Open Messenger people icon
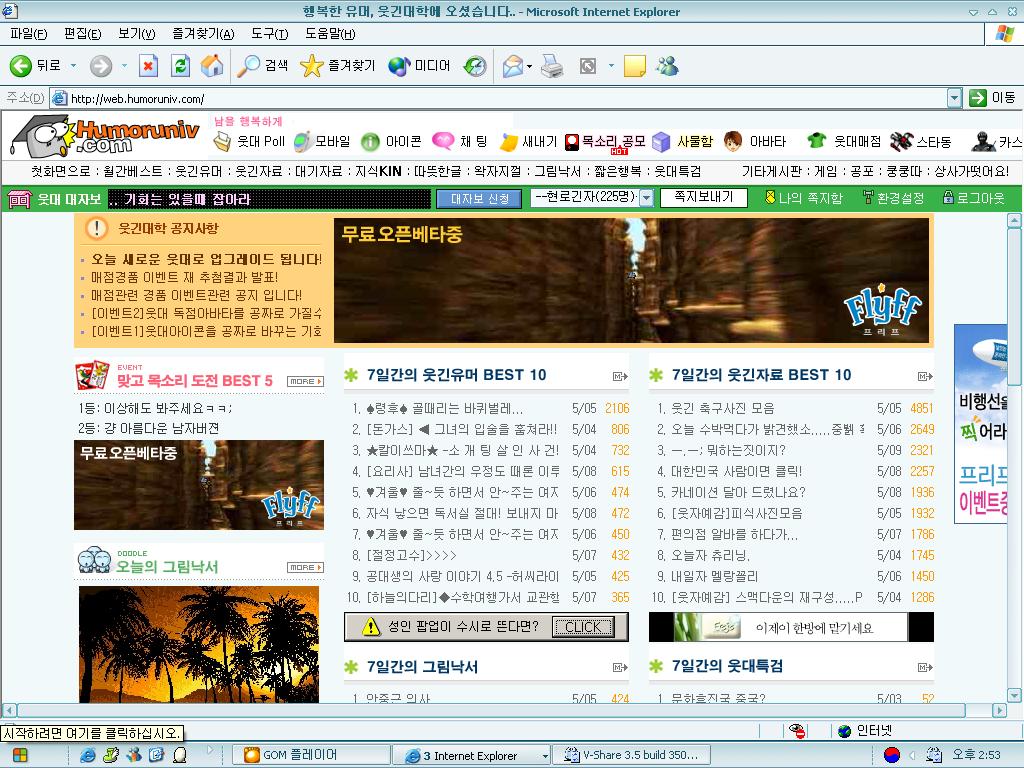1024x768 pixels. click(x=667, y=65)
